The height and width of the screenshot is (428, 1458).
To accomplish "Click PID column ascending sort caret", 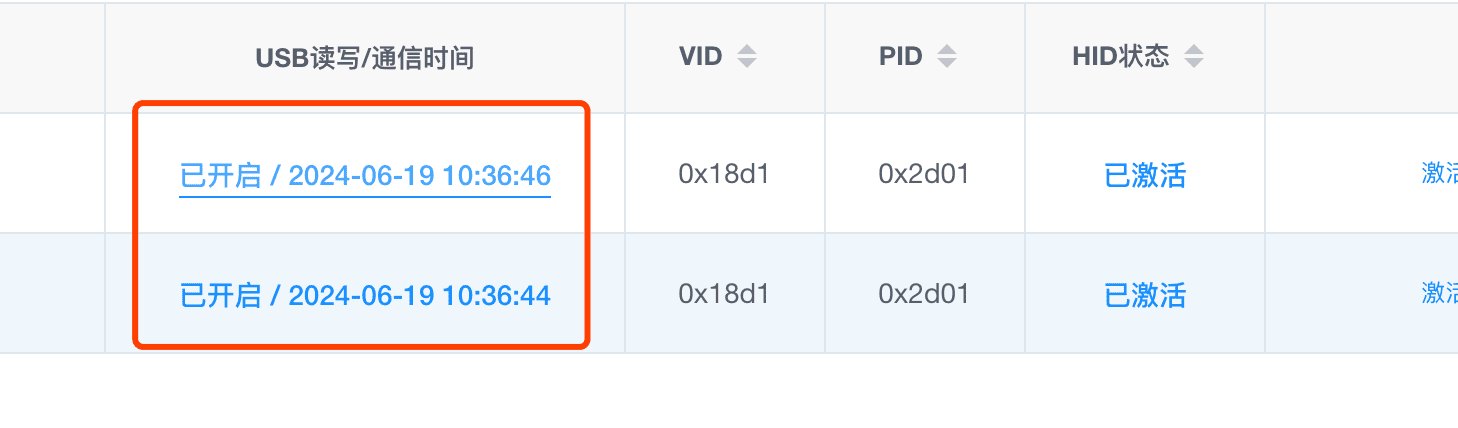I will pyautogui.click(x=946, y=50).
